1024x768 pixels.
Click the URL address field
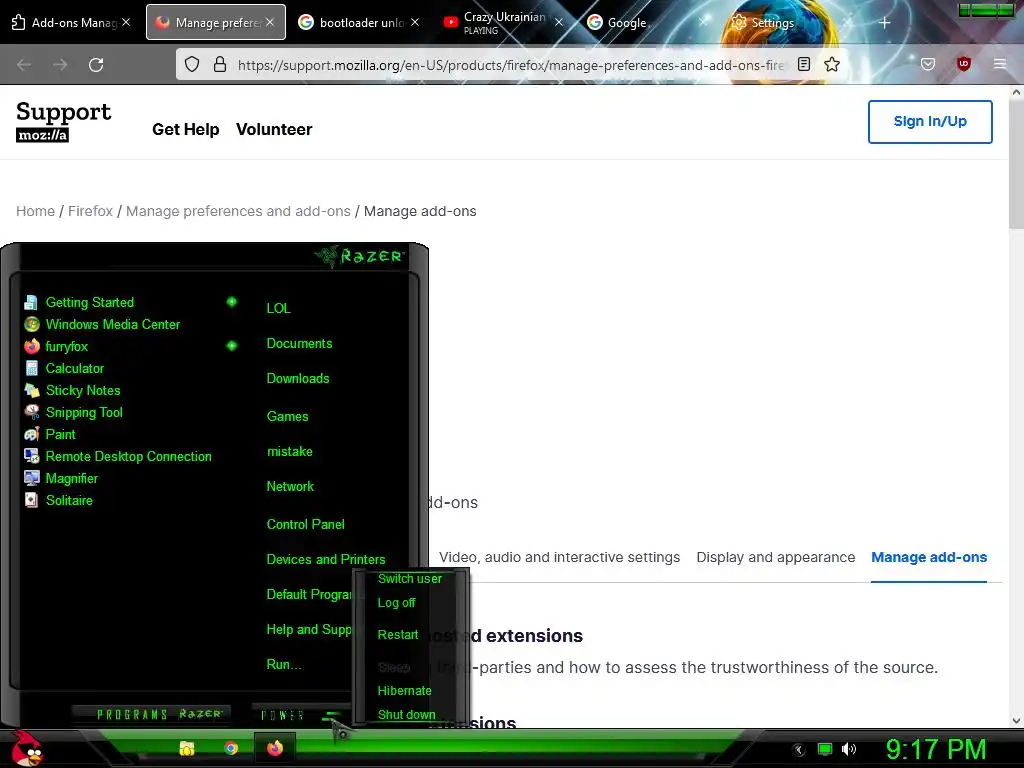511,65
